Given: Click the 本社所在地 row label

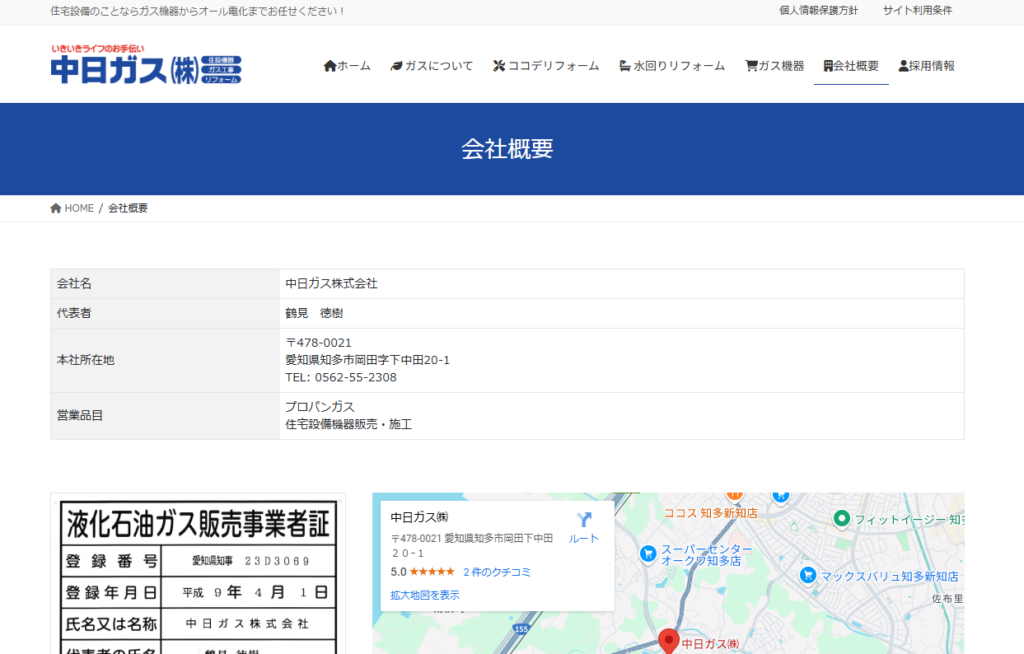Looking at the screenshot, I should (86, 360).
